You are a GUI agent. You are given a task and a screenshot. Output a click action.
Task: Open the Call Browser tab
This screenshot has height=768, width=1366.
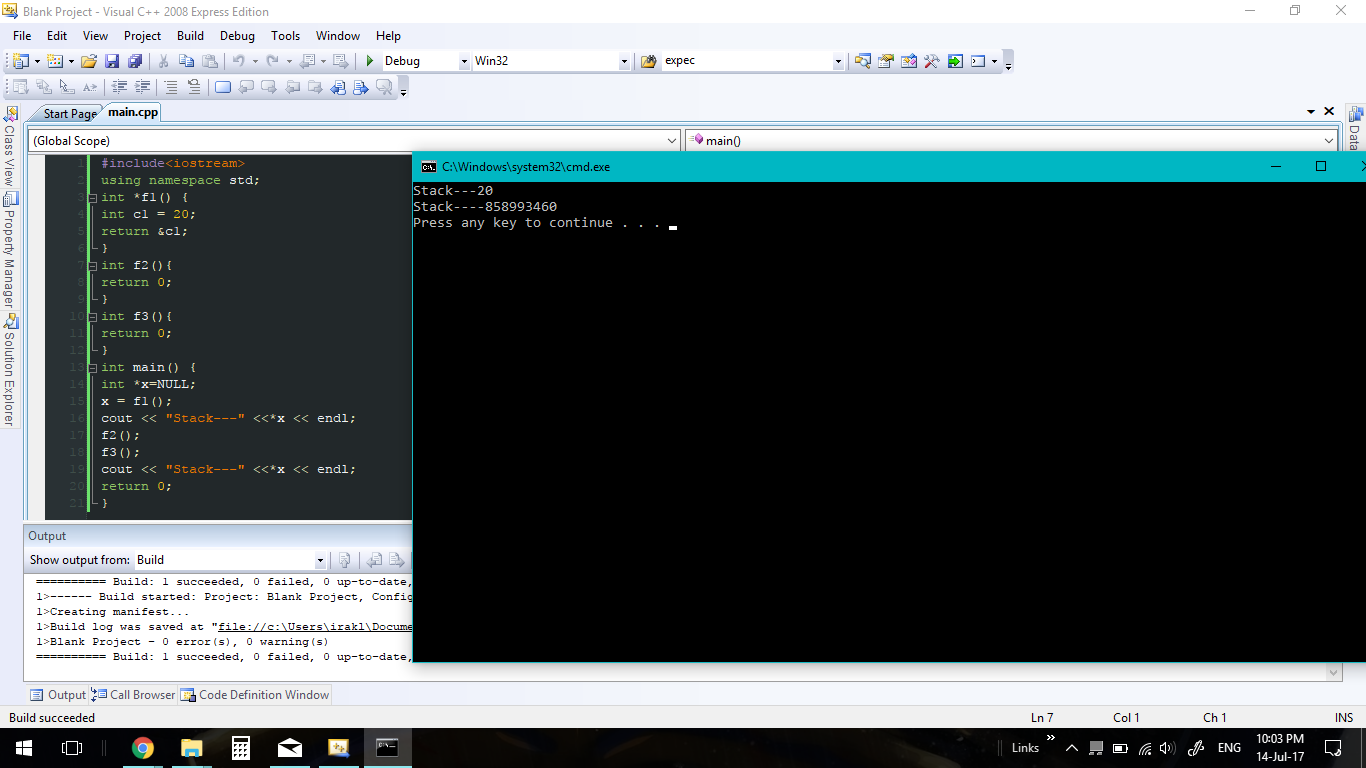pos(141,695)
